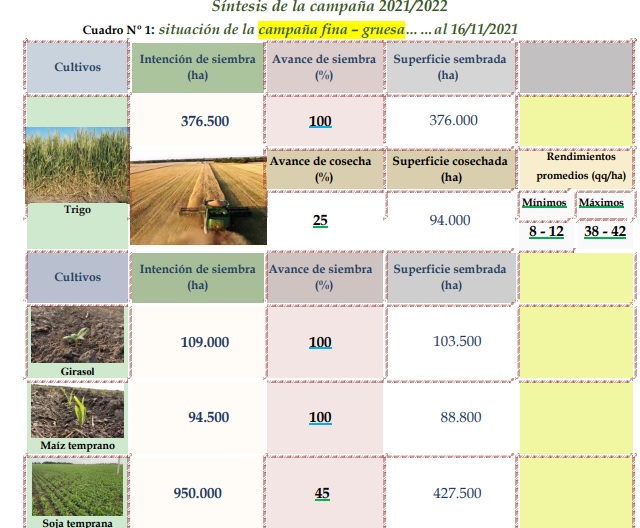This screenshot has width=640, height=528.
Task: Click the Soja temprana field image
Action: coord(77,488)
